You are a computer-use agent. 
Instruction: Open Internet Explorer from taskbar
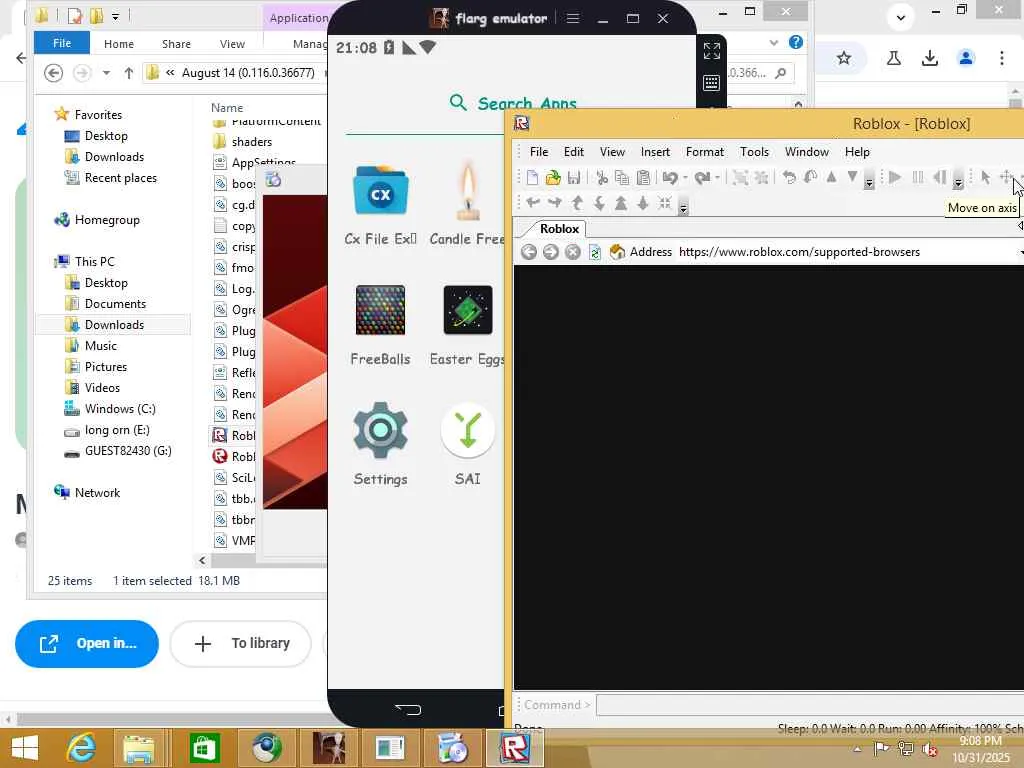(82, 748)
